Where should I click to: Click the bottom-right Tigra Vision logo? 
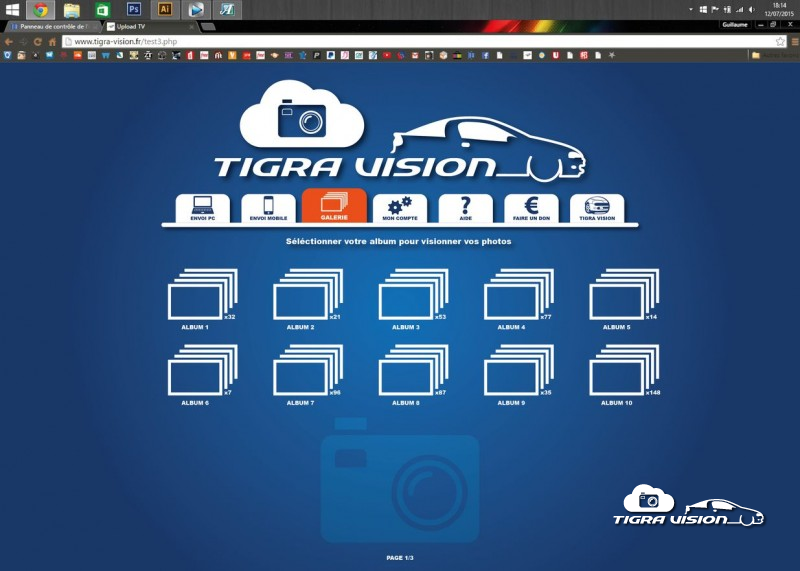pyautogui.click(x=688, y=507)
